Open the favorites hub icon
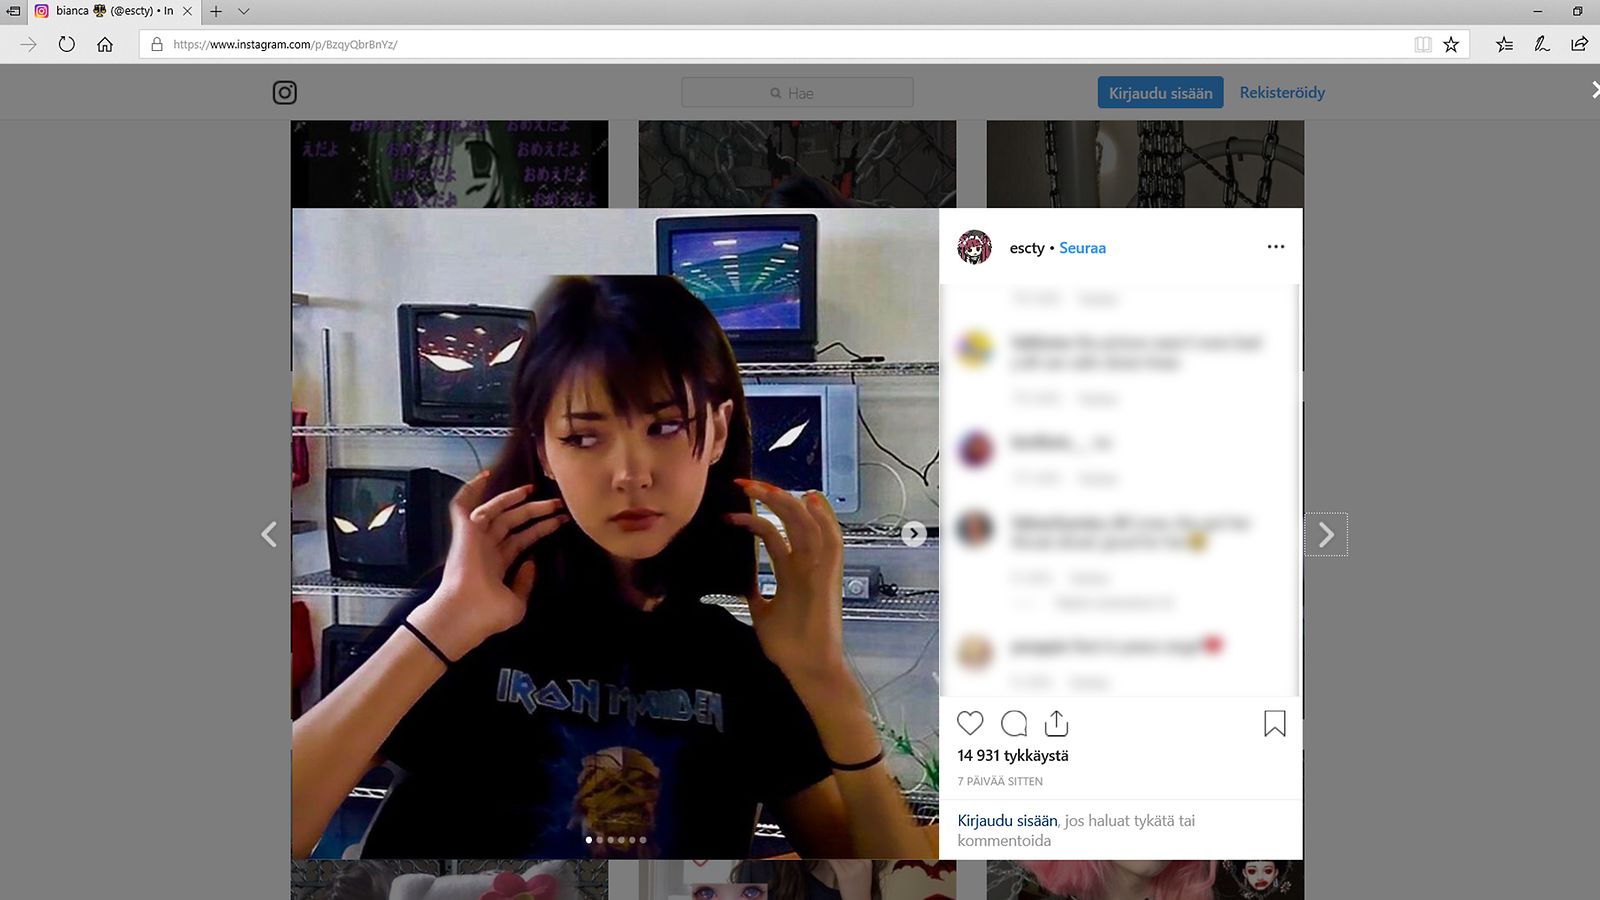The image size is (1600, 900). pos(1504,44)
